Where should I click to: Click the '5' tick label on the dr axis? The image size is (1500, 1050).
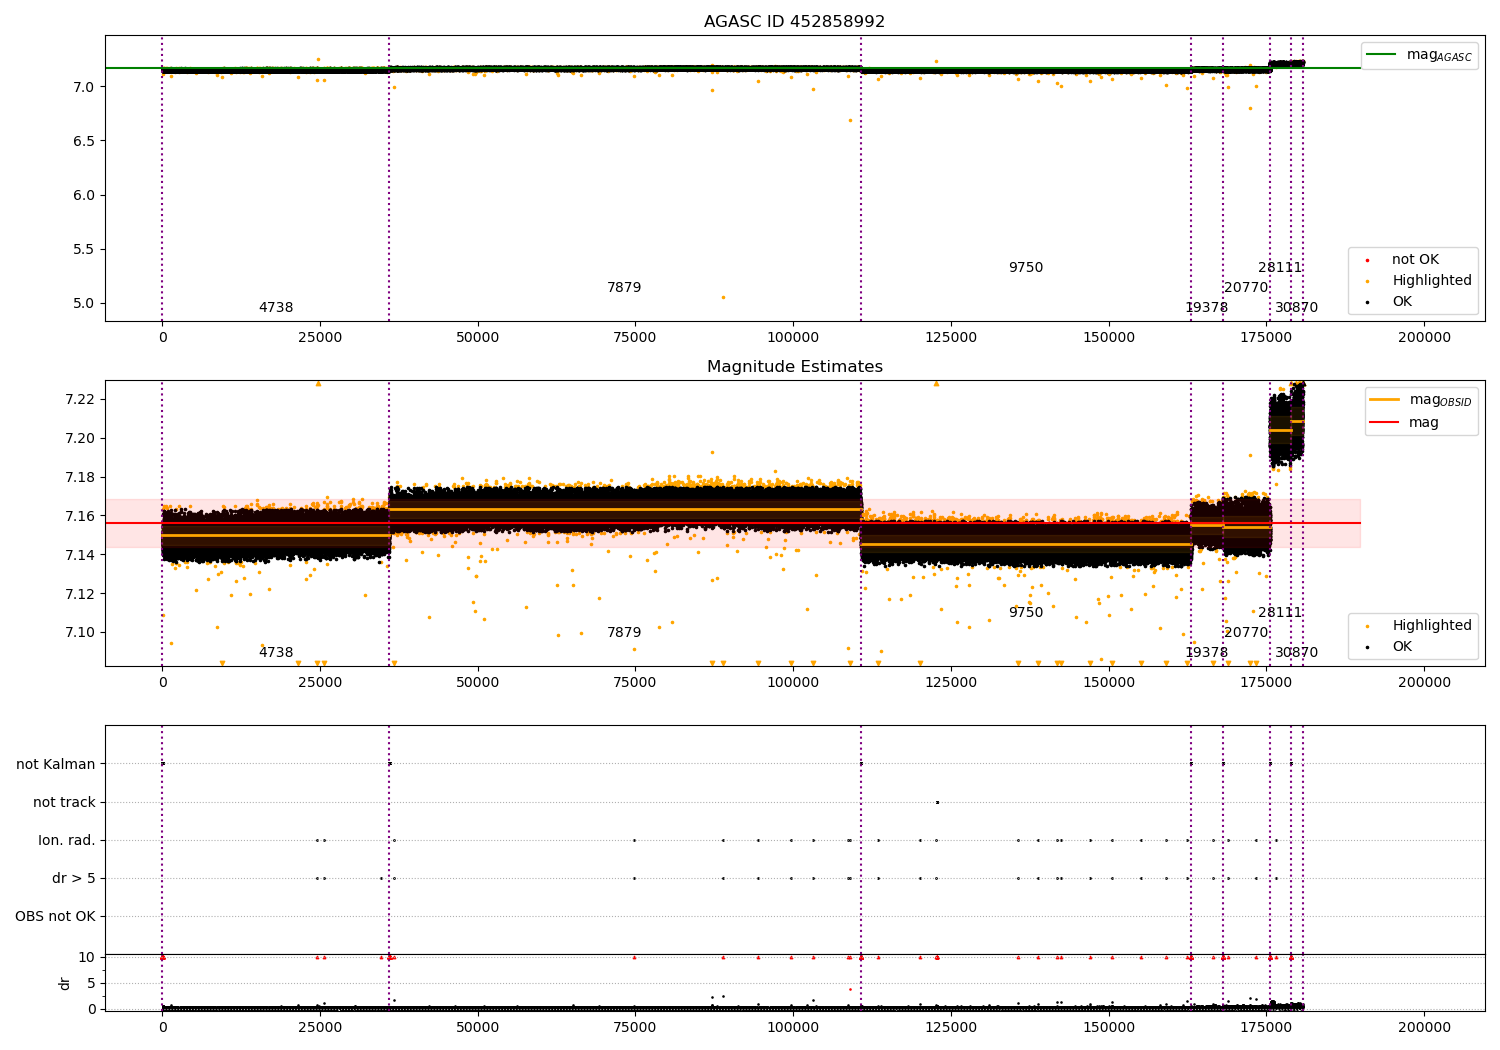[91, 983]
